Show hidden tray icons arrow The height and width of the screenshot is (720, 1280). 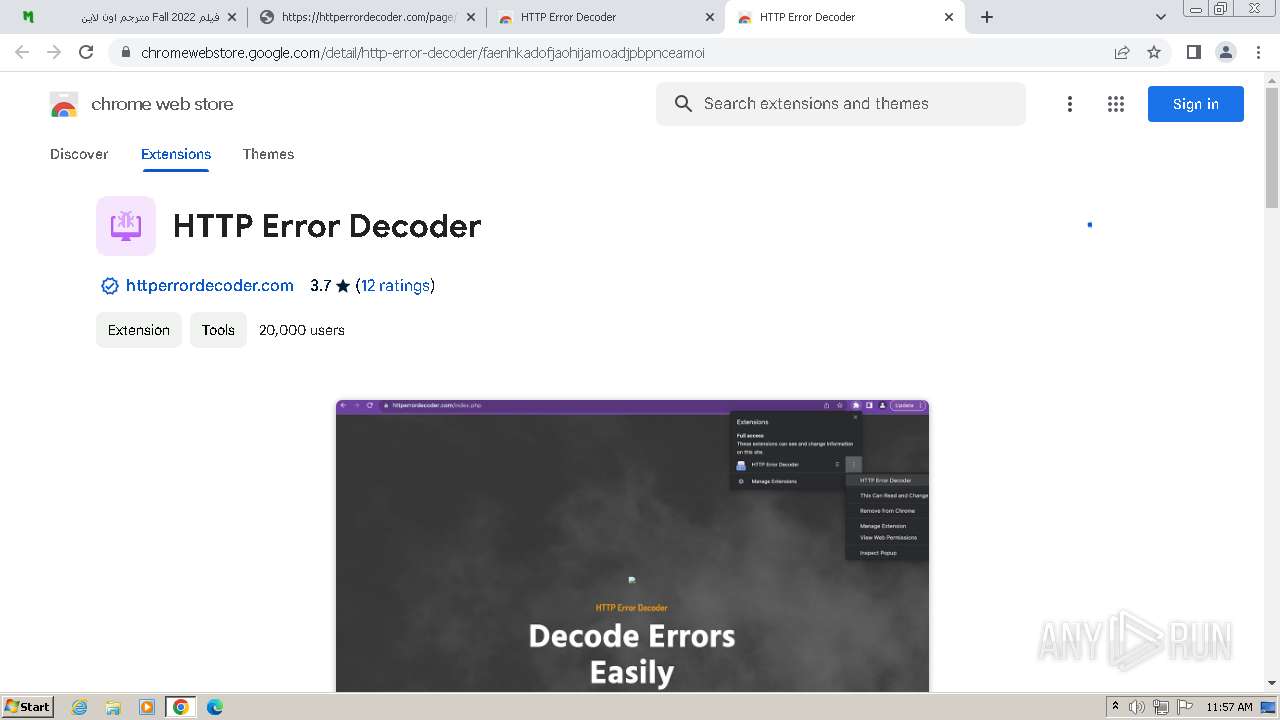(x=1115, y=707)
